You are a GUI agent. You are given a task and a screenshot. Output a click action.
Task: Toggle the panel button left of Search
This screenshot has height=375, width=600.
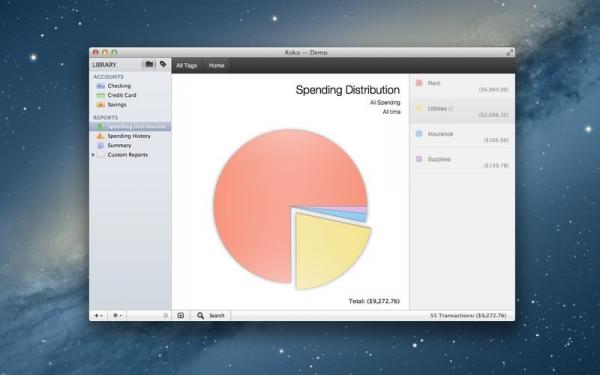click(181, 315)
